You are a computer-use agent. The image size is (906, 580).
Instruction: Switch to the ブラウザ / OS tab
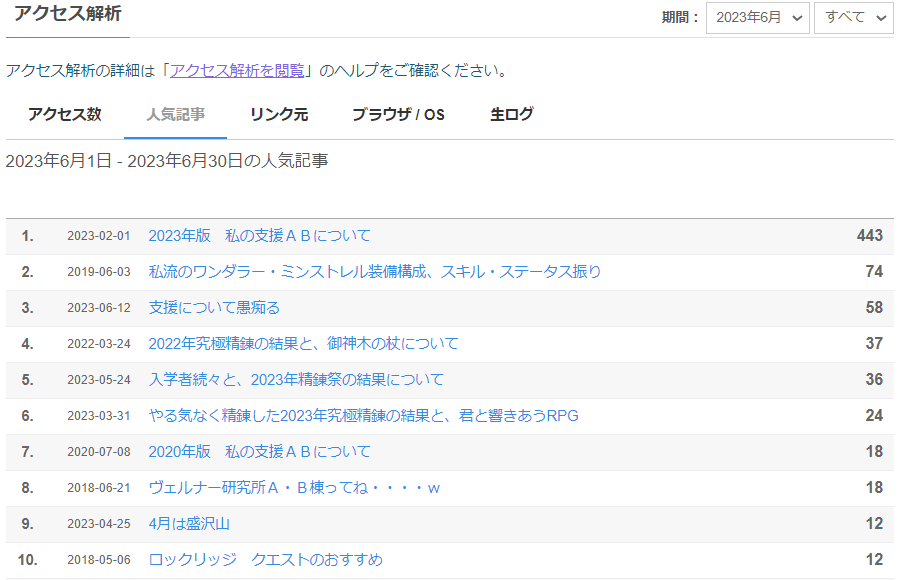pos(399,114)
